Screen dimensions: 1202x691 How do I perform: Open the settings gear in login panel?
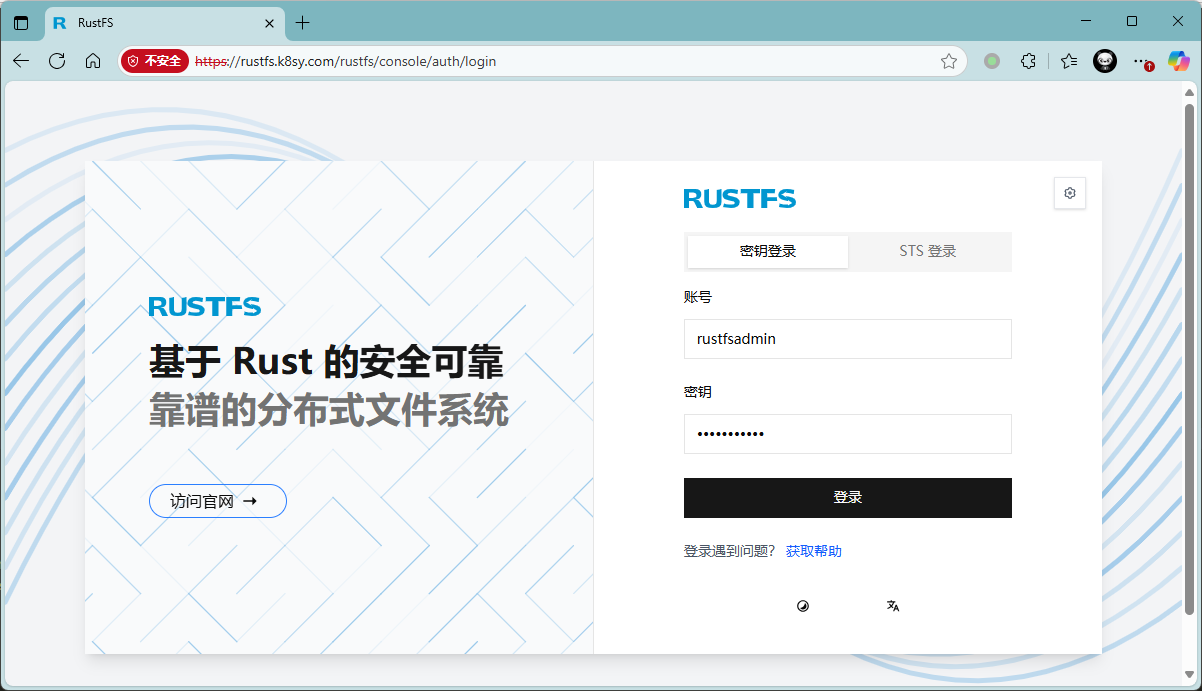pyautogui.click(x=1069, y=193)
